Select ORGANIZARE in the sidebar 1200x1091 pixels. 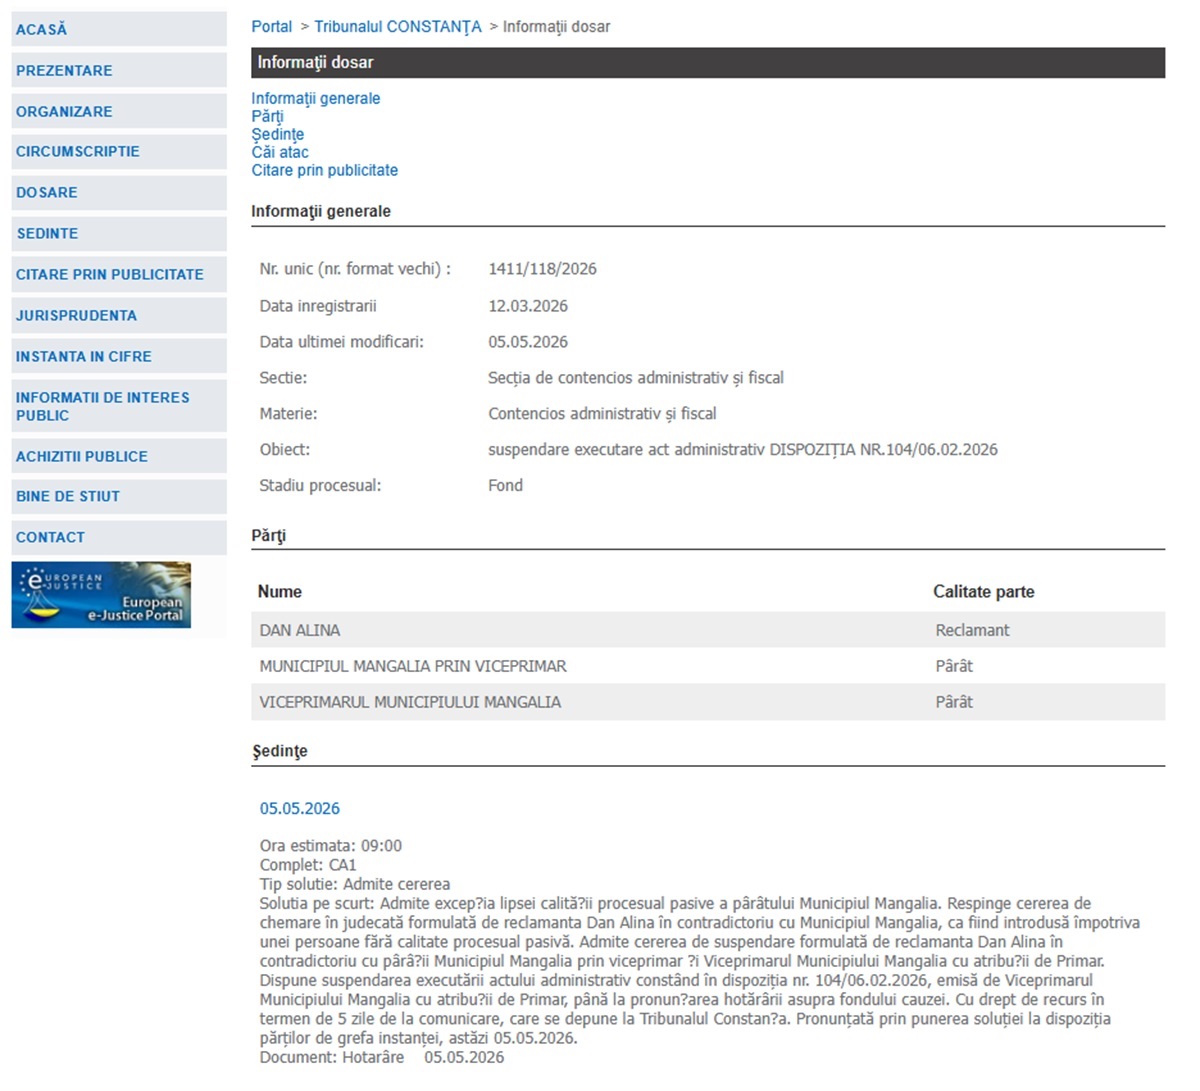click(x=119, y=112)
